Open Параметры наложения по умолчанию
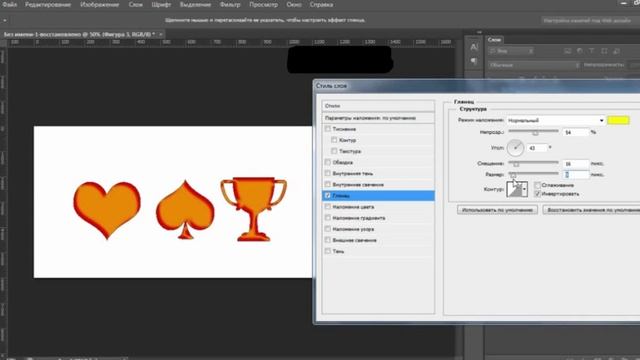 point(378,118)
